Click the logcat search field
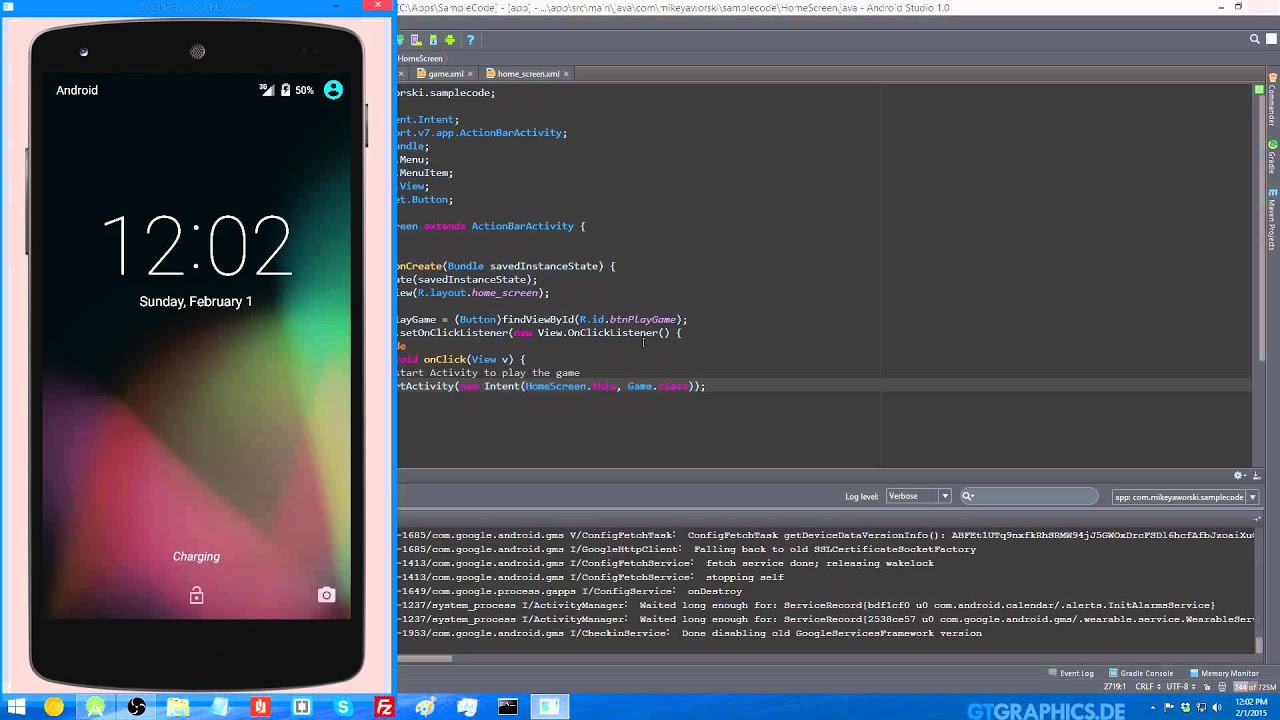Image resolution: width=1280 pixels, height=720 pixels. pos(1029,496)
